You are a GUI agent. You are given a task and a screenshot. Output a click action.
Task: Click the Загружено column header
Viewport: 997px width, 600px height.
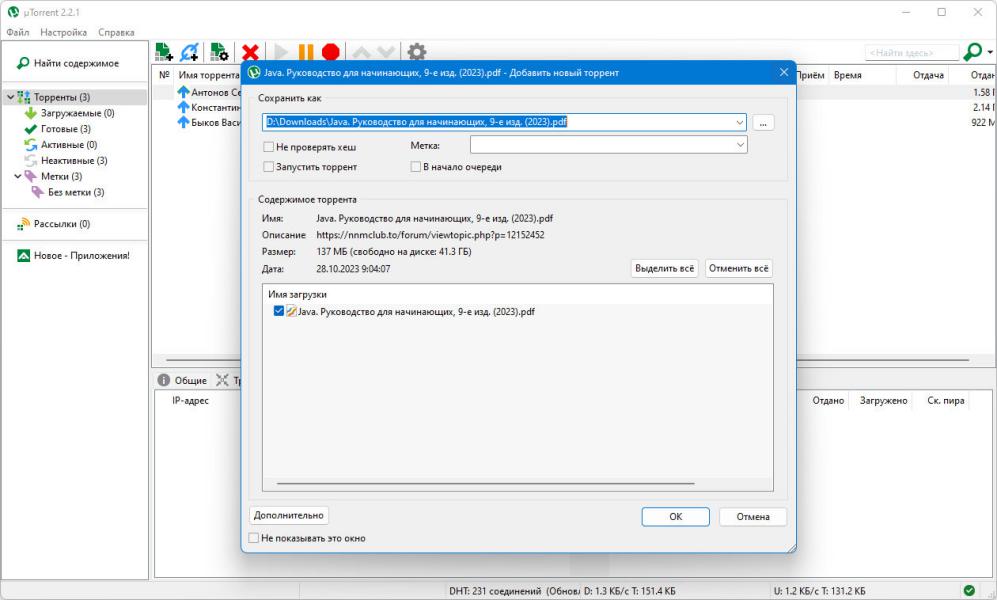click(x=883, y=400)
